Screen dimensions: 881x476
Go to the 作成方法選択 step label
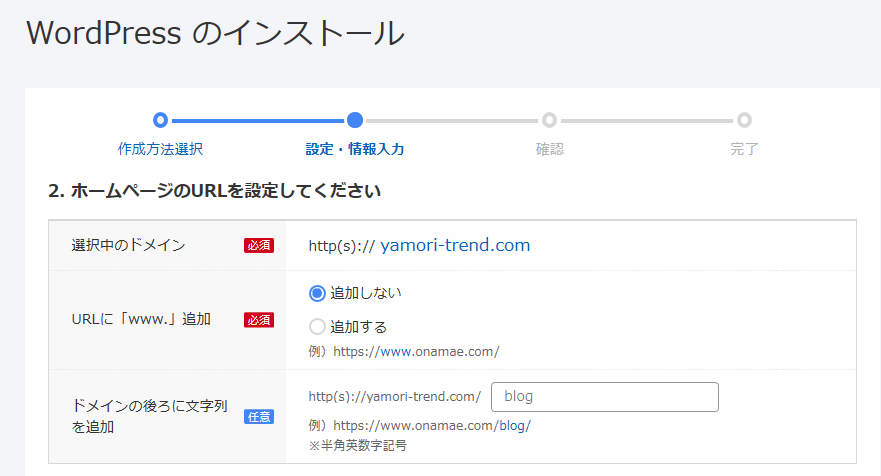point(160,149)
